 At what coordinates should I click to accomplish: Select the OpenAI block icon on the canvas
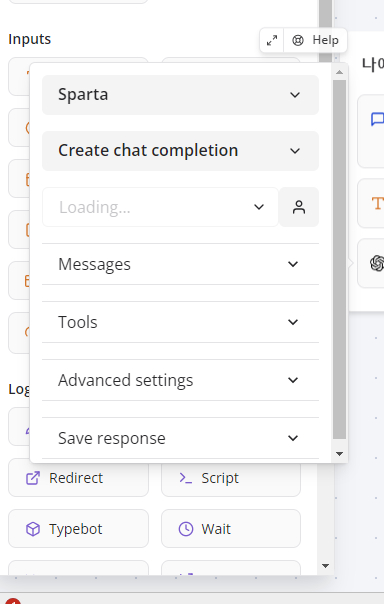(x=377, y=263)
